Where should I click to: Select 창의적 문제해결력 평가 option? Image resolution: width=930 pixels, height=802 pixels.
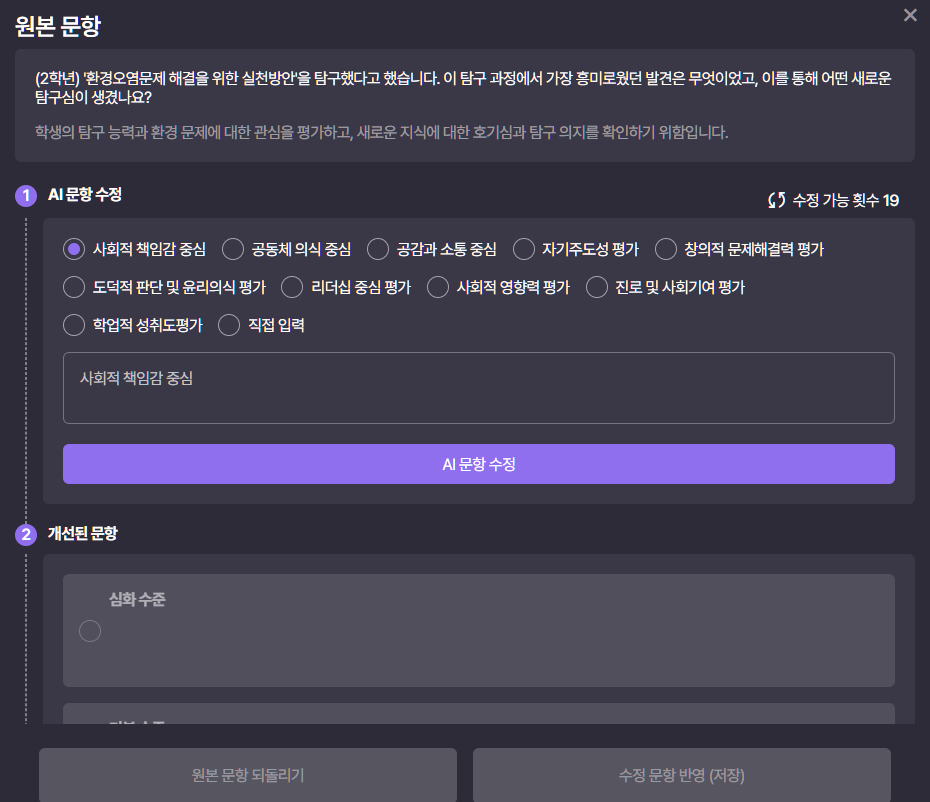pos(663,249)
